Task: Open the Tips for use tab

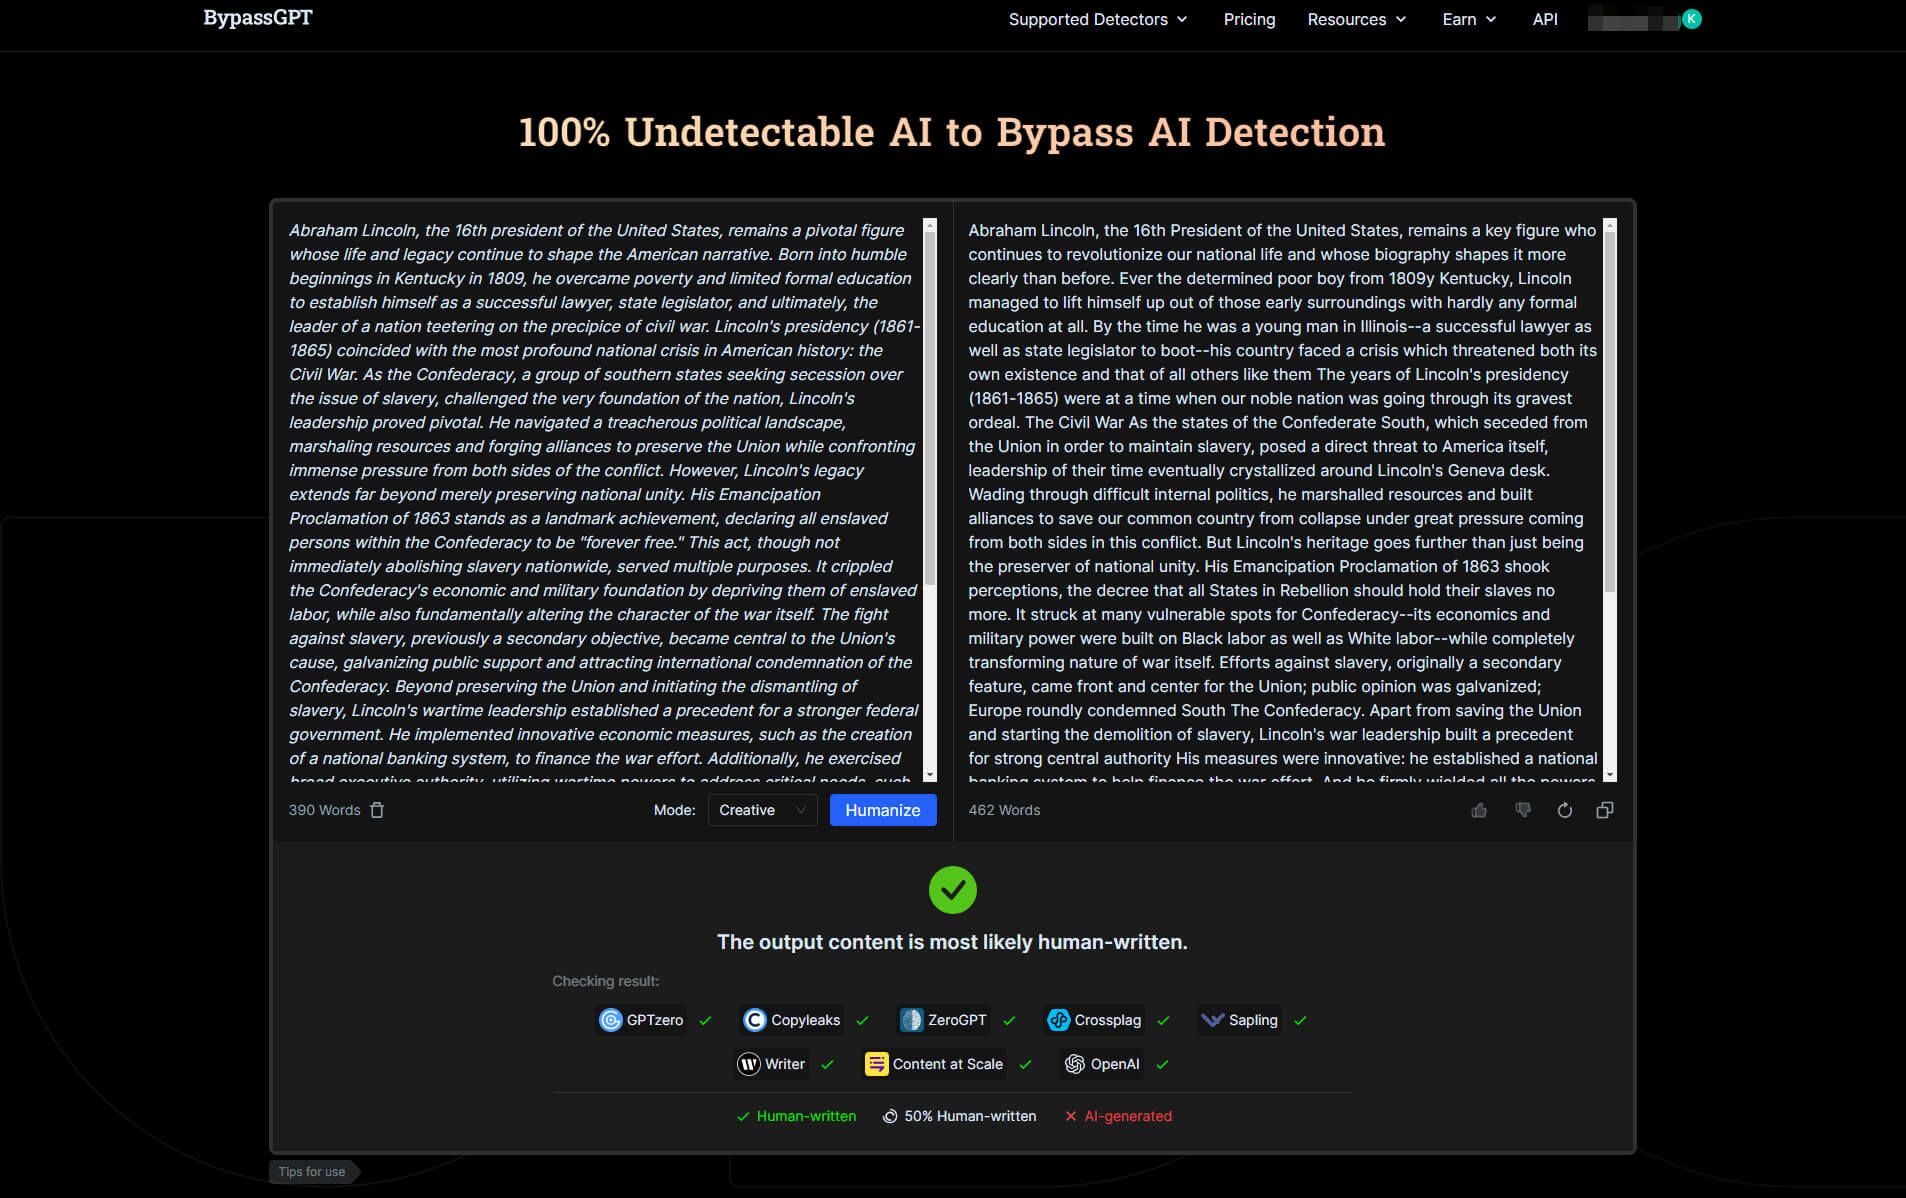Action: pyautogui.click(x=312, y=1172)
